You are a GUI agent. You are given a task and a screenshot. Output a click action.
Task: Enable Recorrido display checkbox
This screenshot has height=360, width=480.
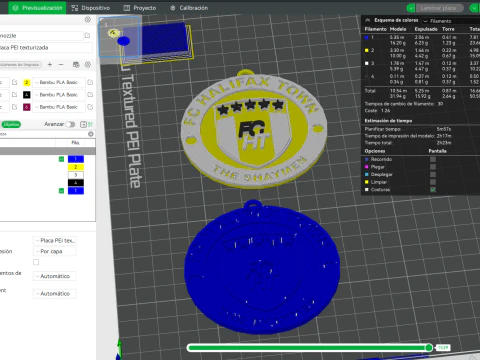tap(433, 159)
